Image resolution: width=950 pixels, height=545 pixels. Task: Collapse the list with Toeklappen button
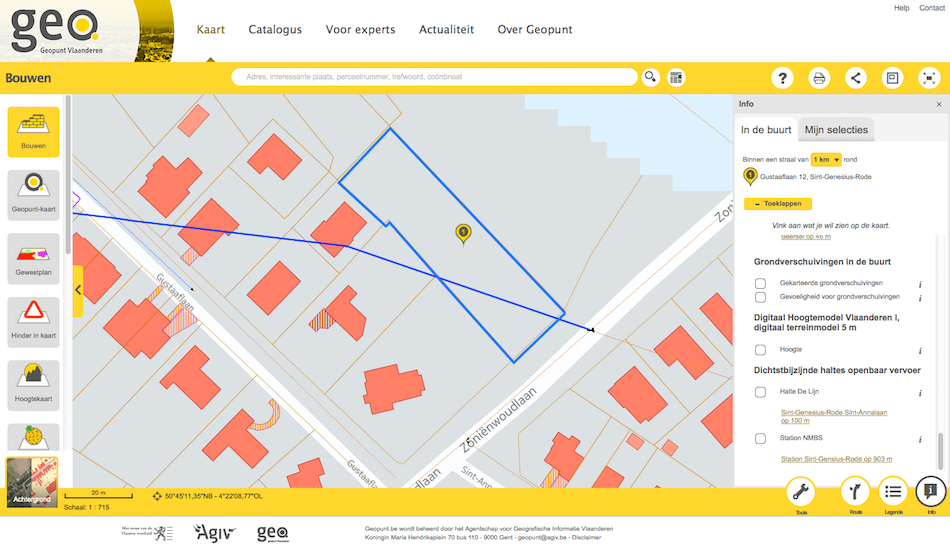pos(778,203)
